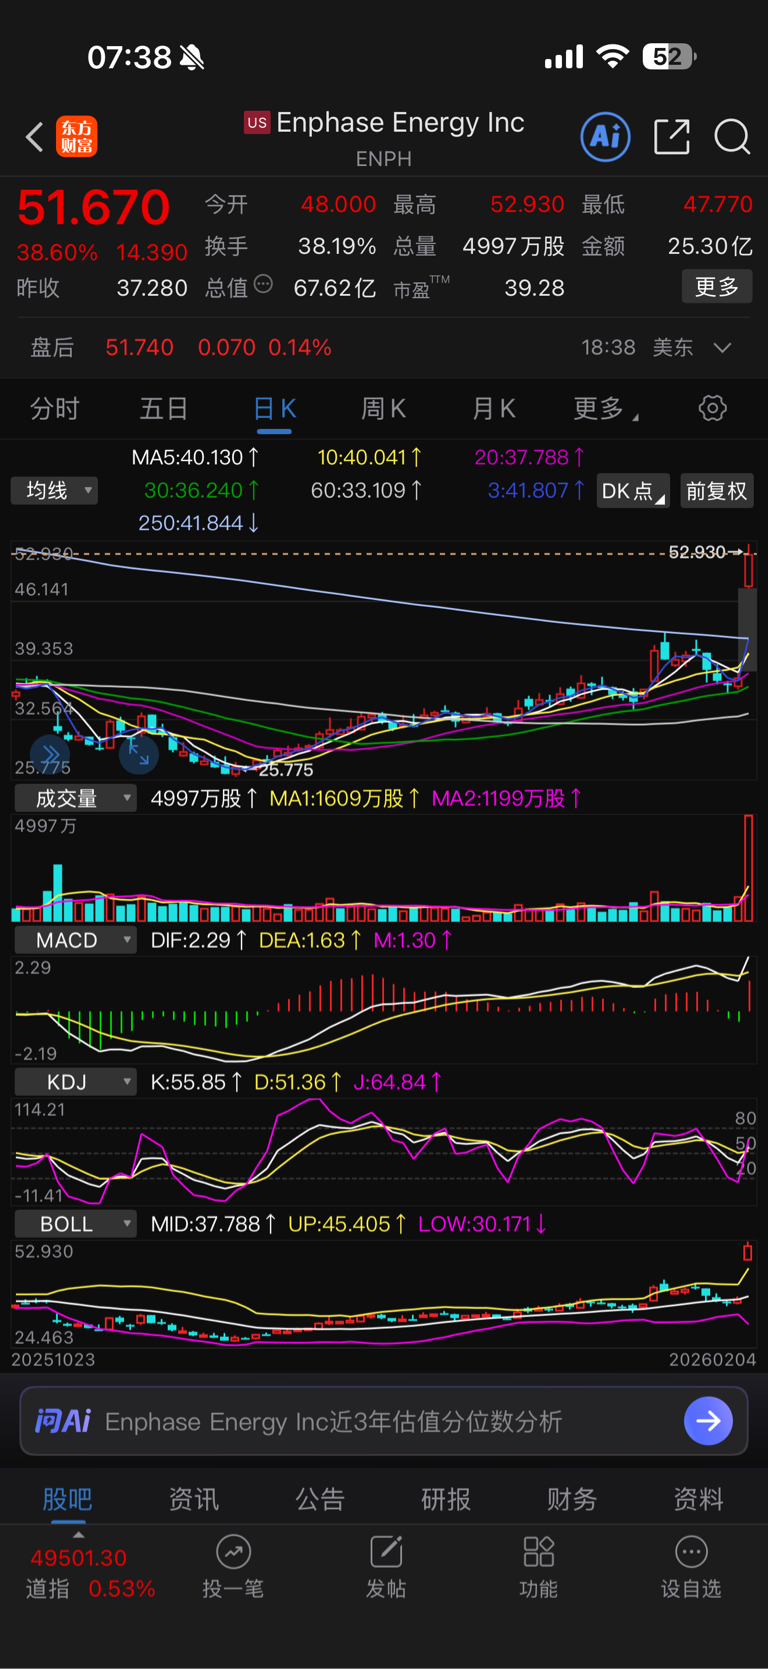Tap the 250:41.844 moving average value

[x=198, y=523]
